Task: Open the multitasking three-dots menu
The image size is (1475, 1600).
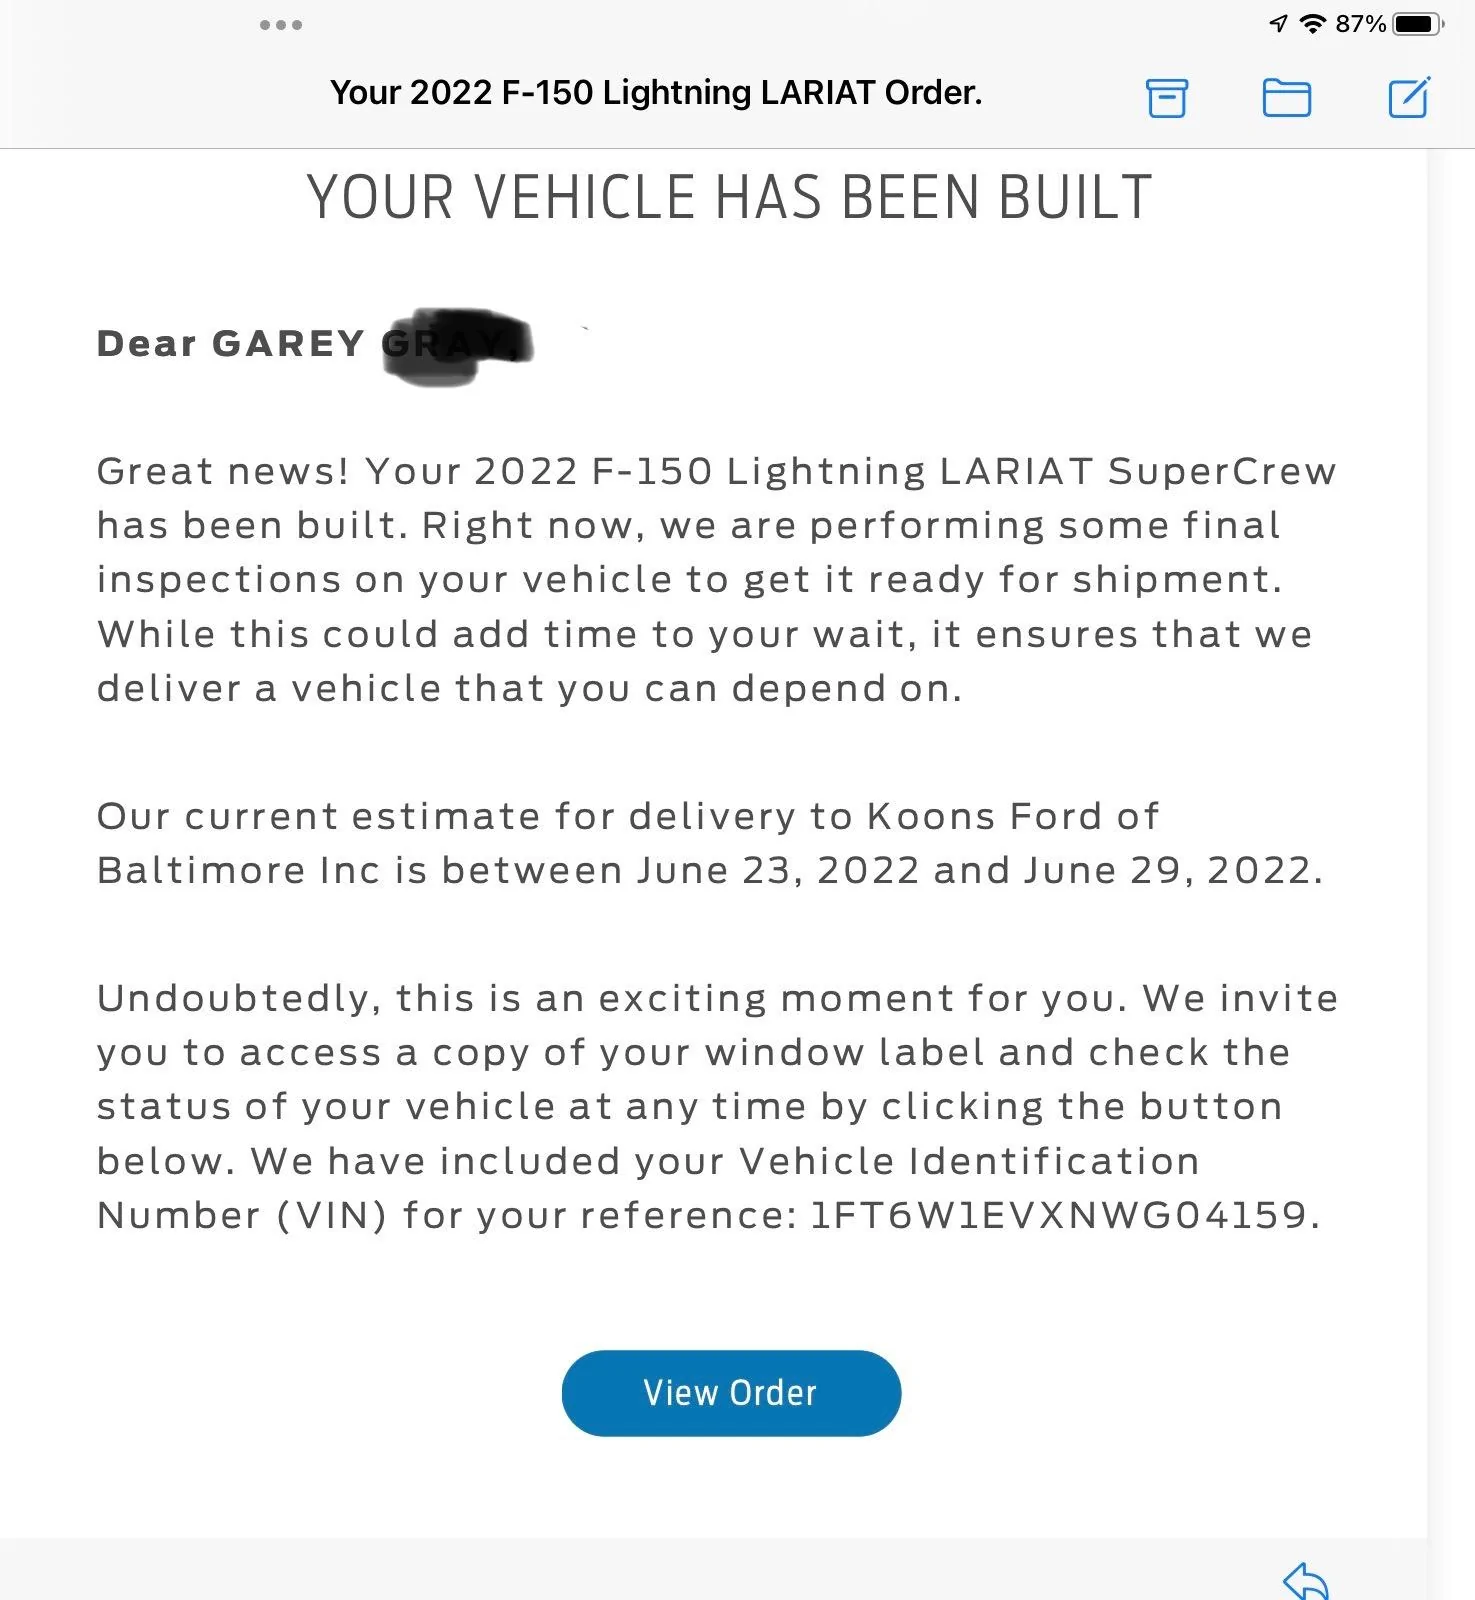Action: click(x=280, y=25)
